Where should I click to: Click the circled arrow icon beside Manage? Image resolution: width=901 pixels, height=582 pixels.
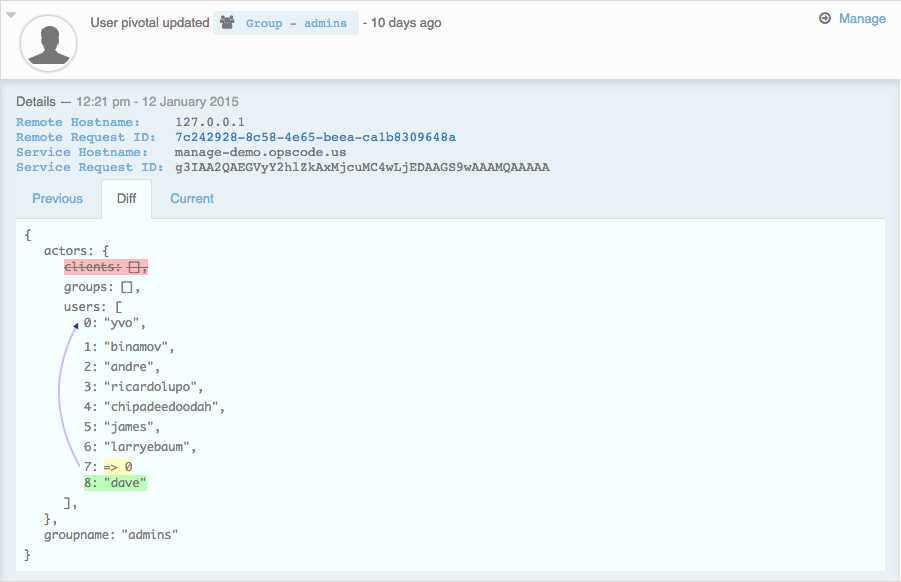(825, 19)
